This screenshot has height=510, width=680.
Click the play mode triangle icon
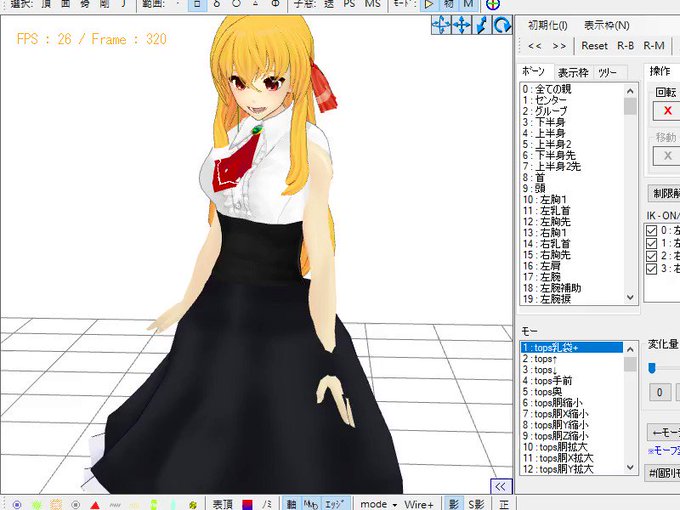tap(429, 4)
